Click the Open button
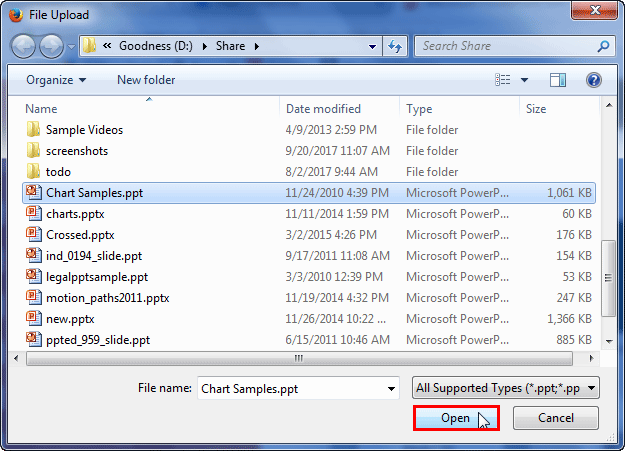Image resolution: width=625 pixels, height=451 pixels. [x=456, y=418]
